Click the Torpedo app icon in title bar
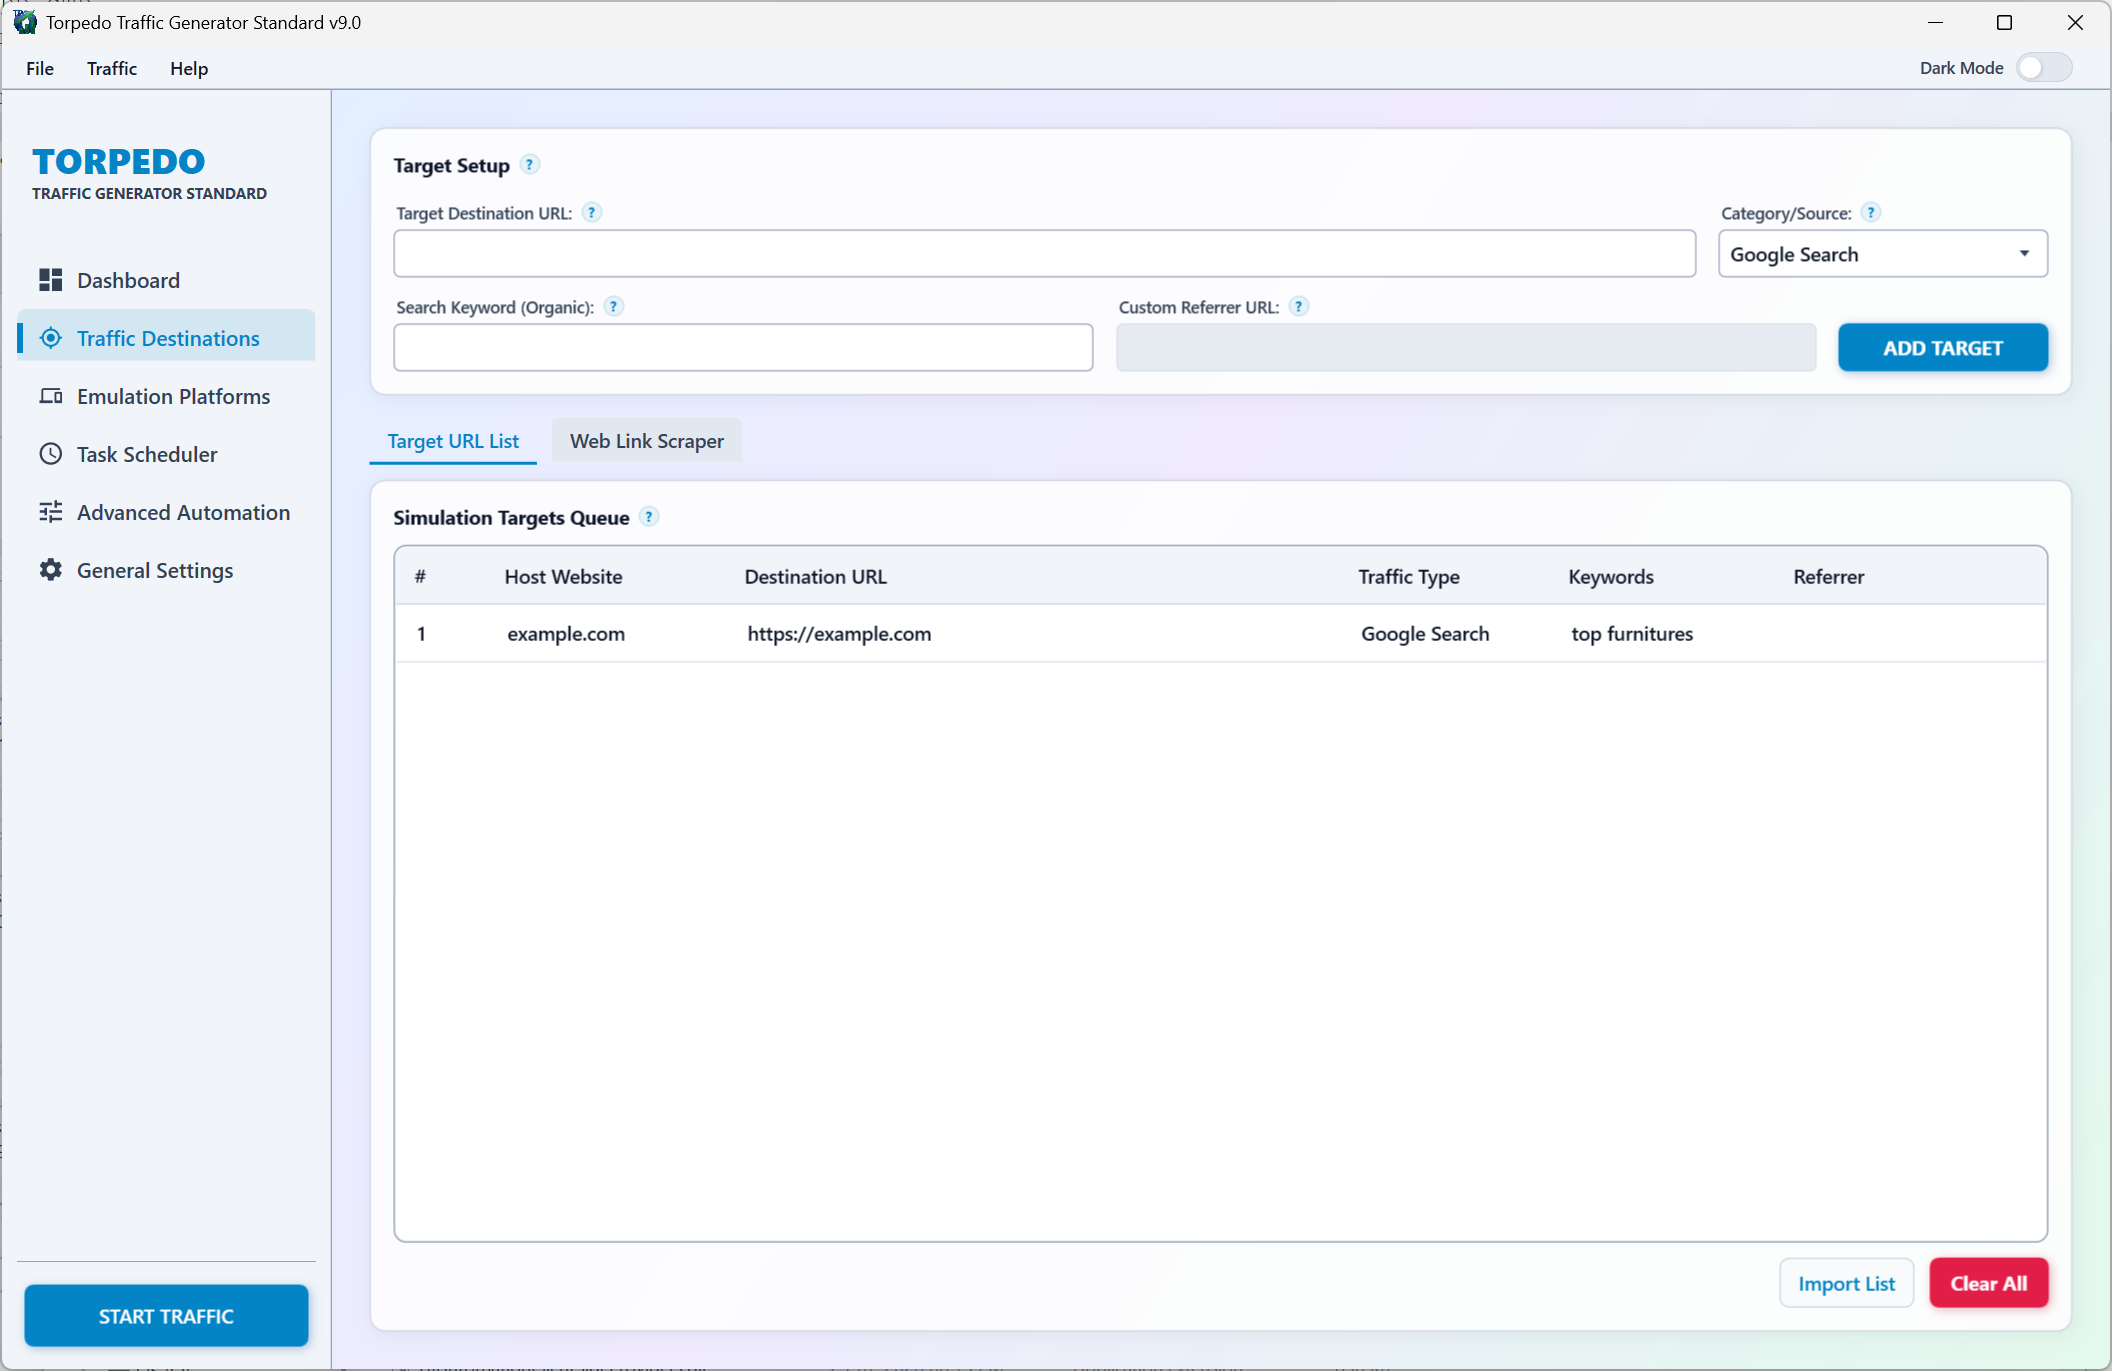2112x1371 pixels. (24, 22)
